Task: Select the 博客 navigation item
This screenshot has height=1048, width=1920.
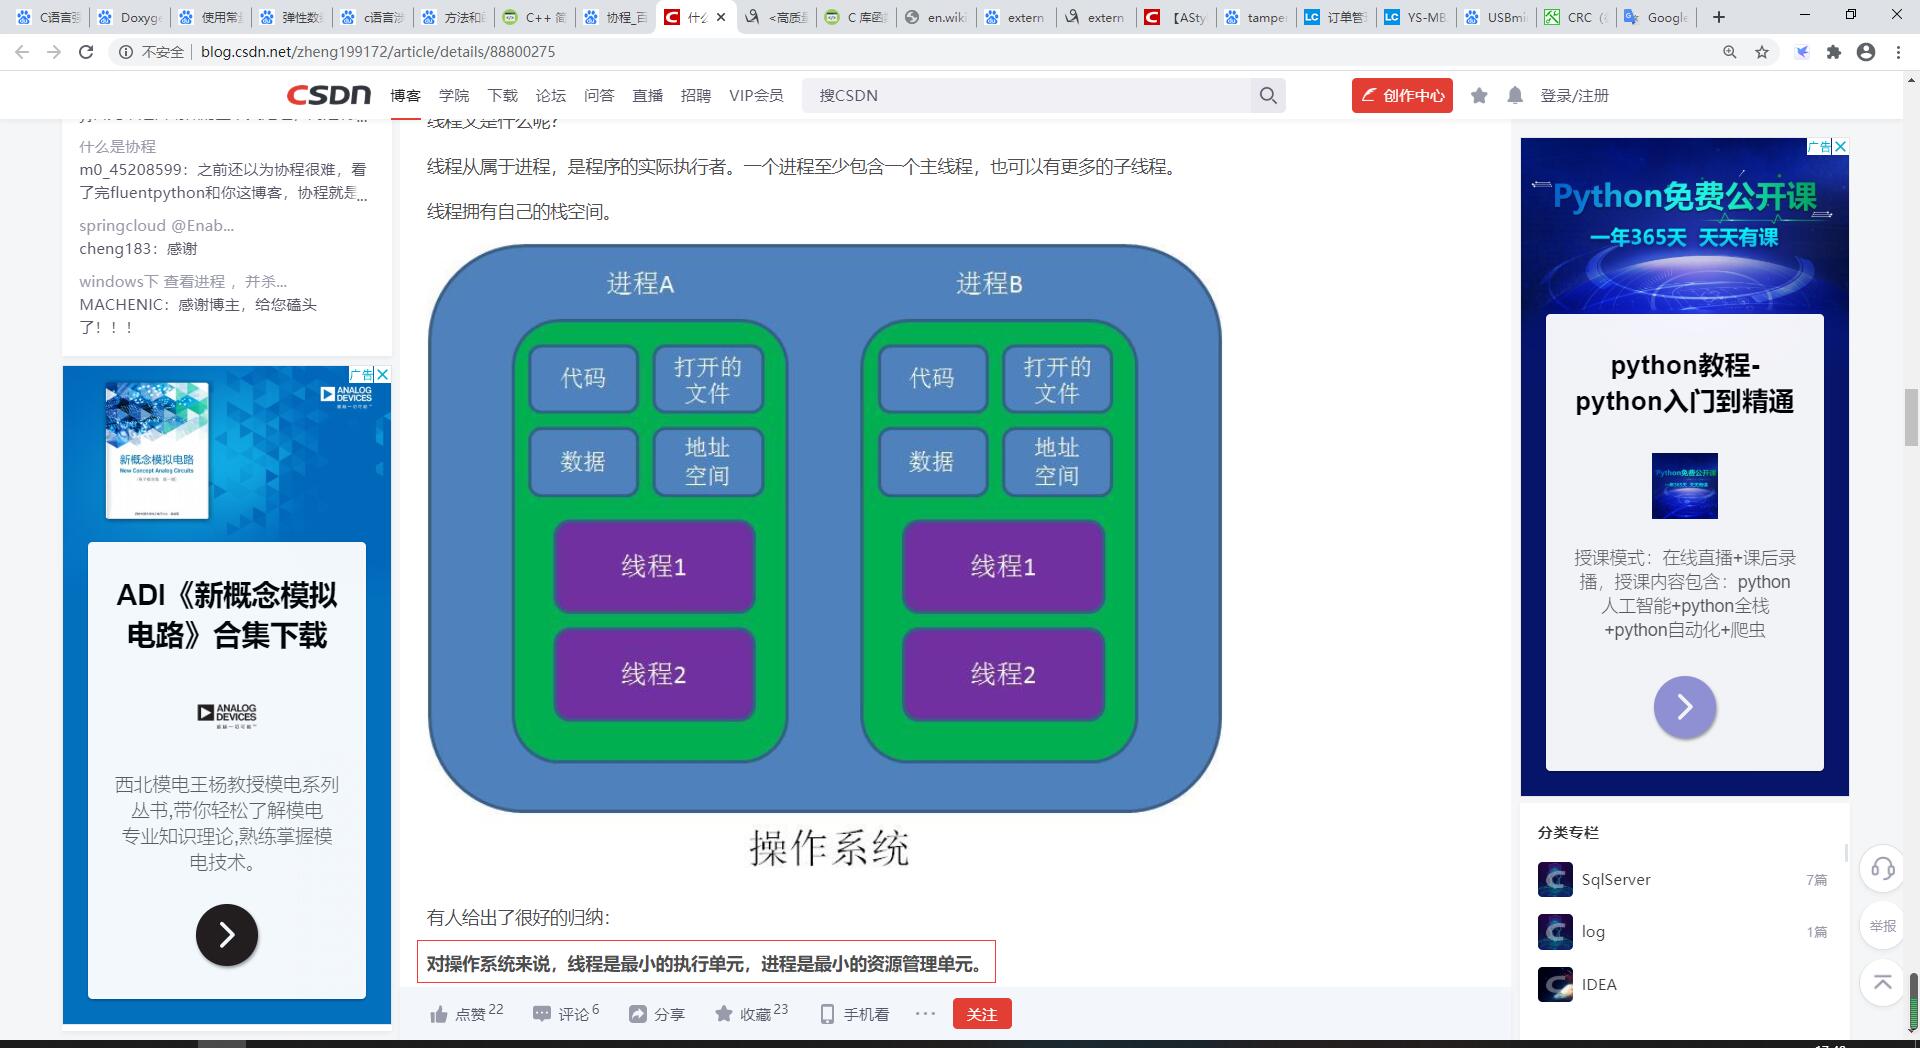Action: point(404,96)
